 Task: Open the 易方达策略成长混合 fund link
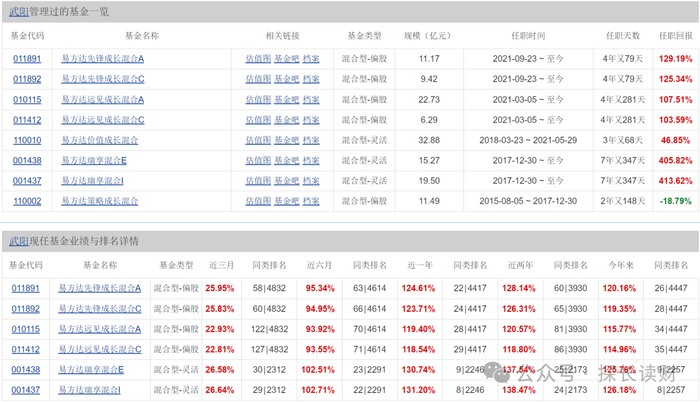click(100, 201)
